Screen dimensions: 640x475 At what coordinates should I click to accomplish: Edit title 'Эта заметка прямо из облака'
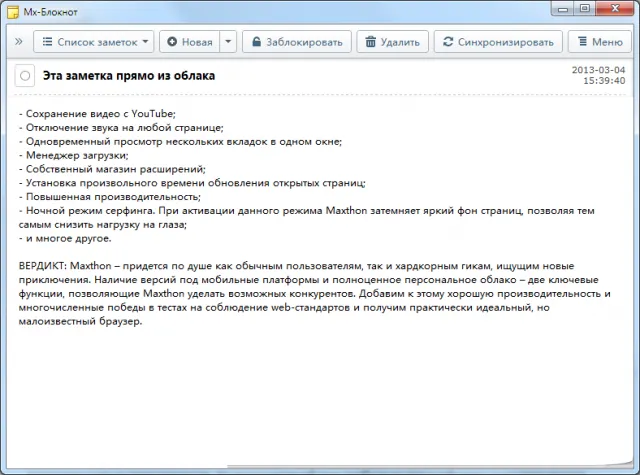[129, 76]
